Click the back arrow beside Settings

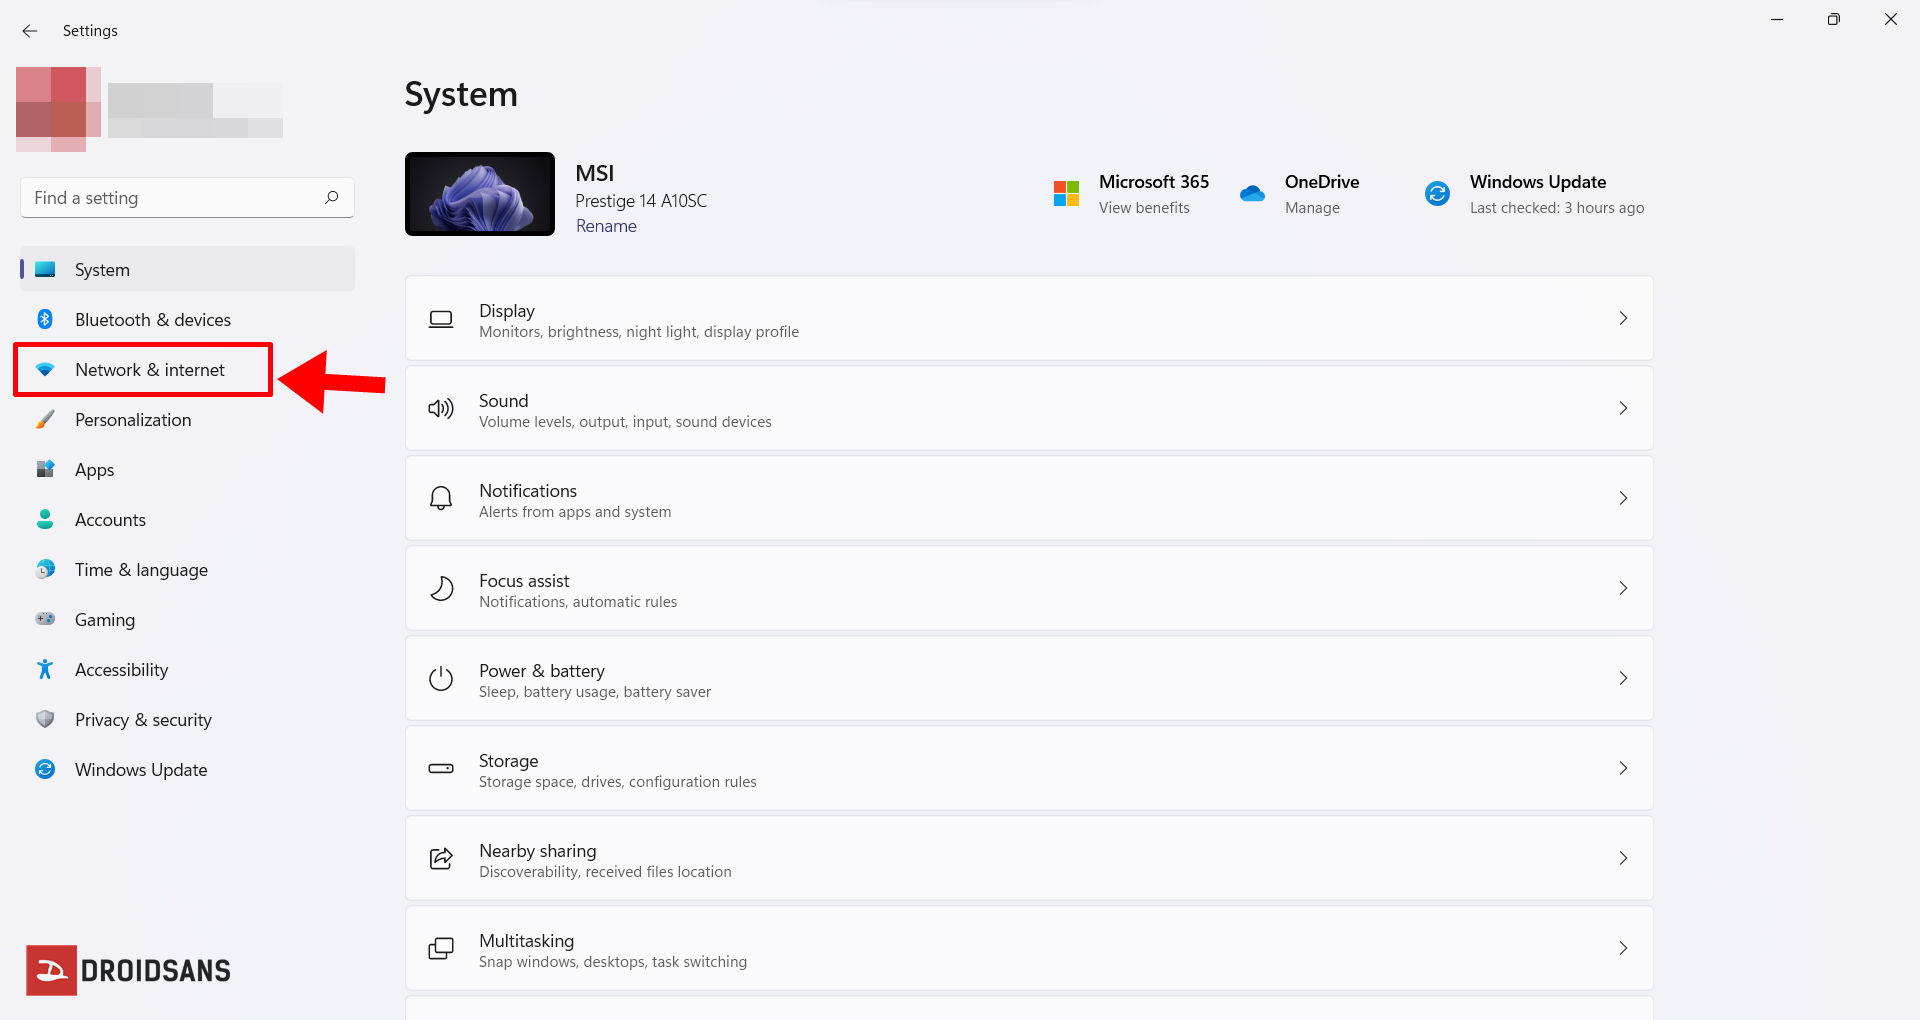coord(30,31)
